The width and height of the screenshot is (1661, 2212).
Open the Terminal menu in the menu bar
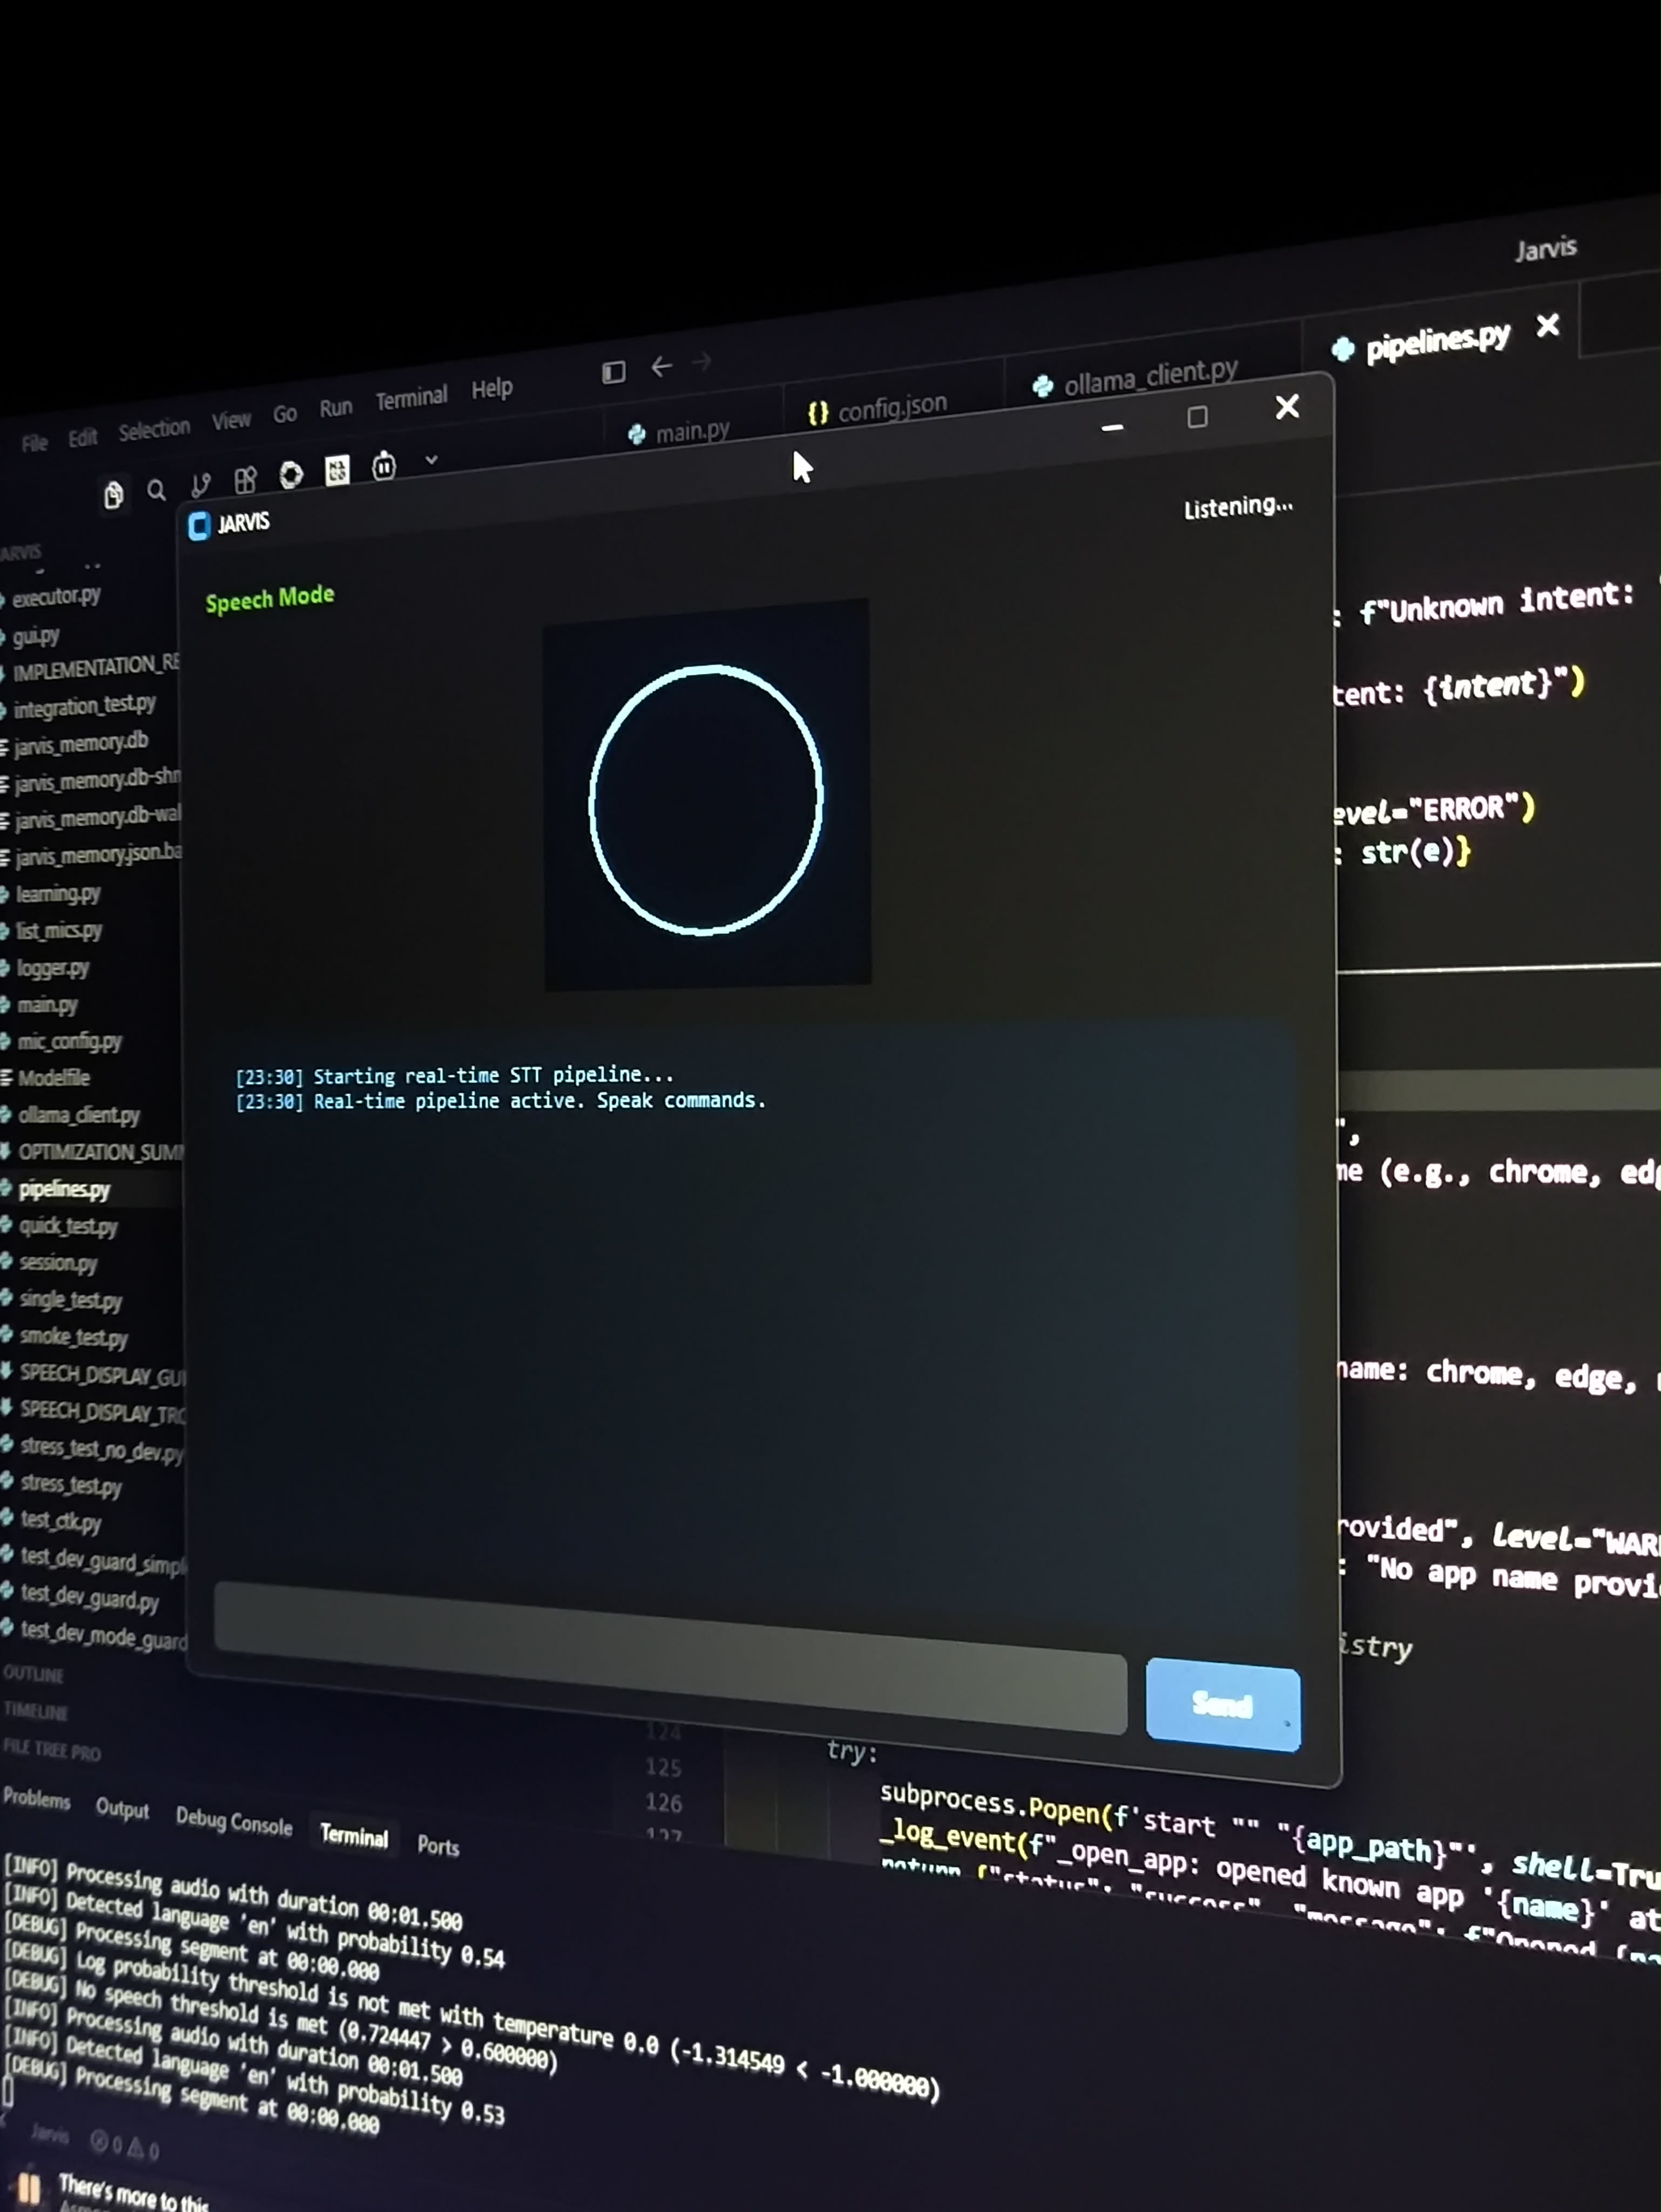(x=411, y=398)
